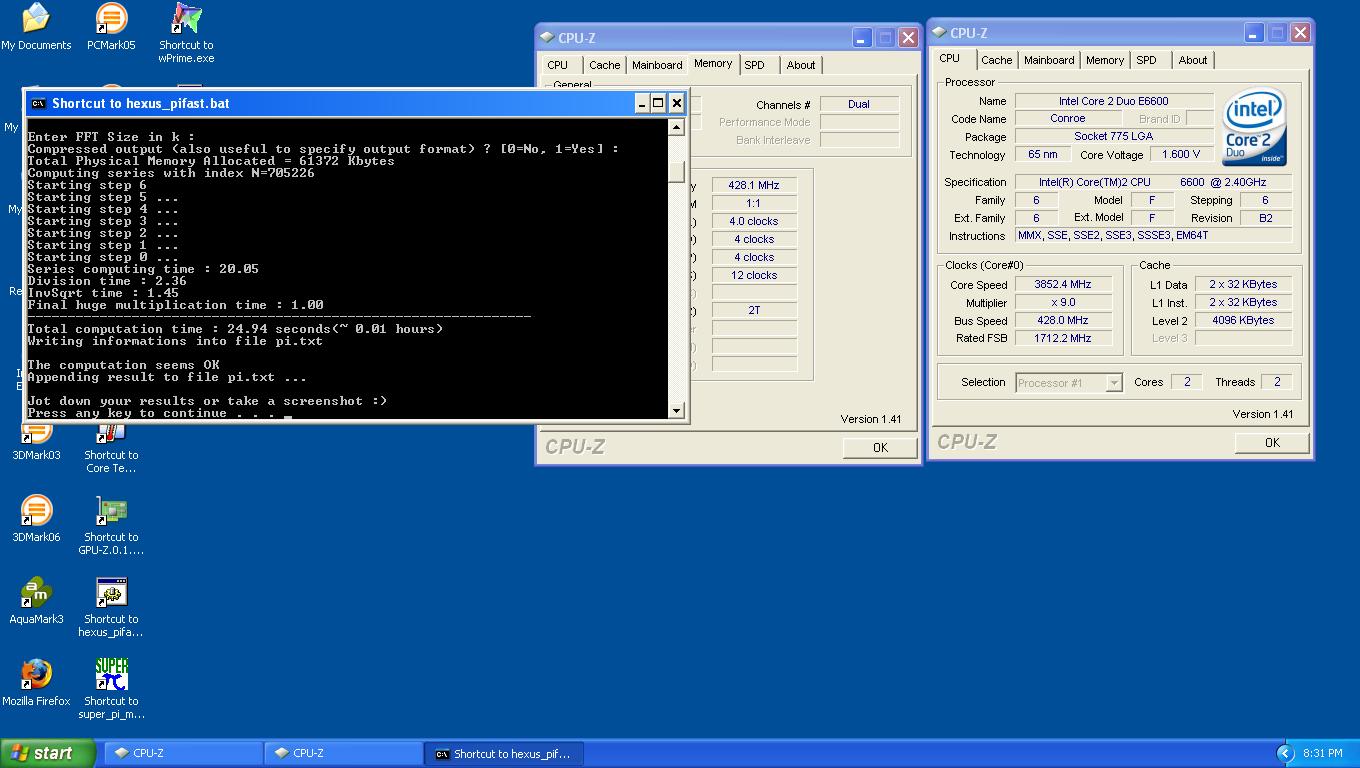Click the Name field Intel Core 2 Duo E6600

point(1114,101)
